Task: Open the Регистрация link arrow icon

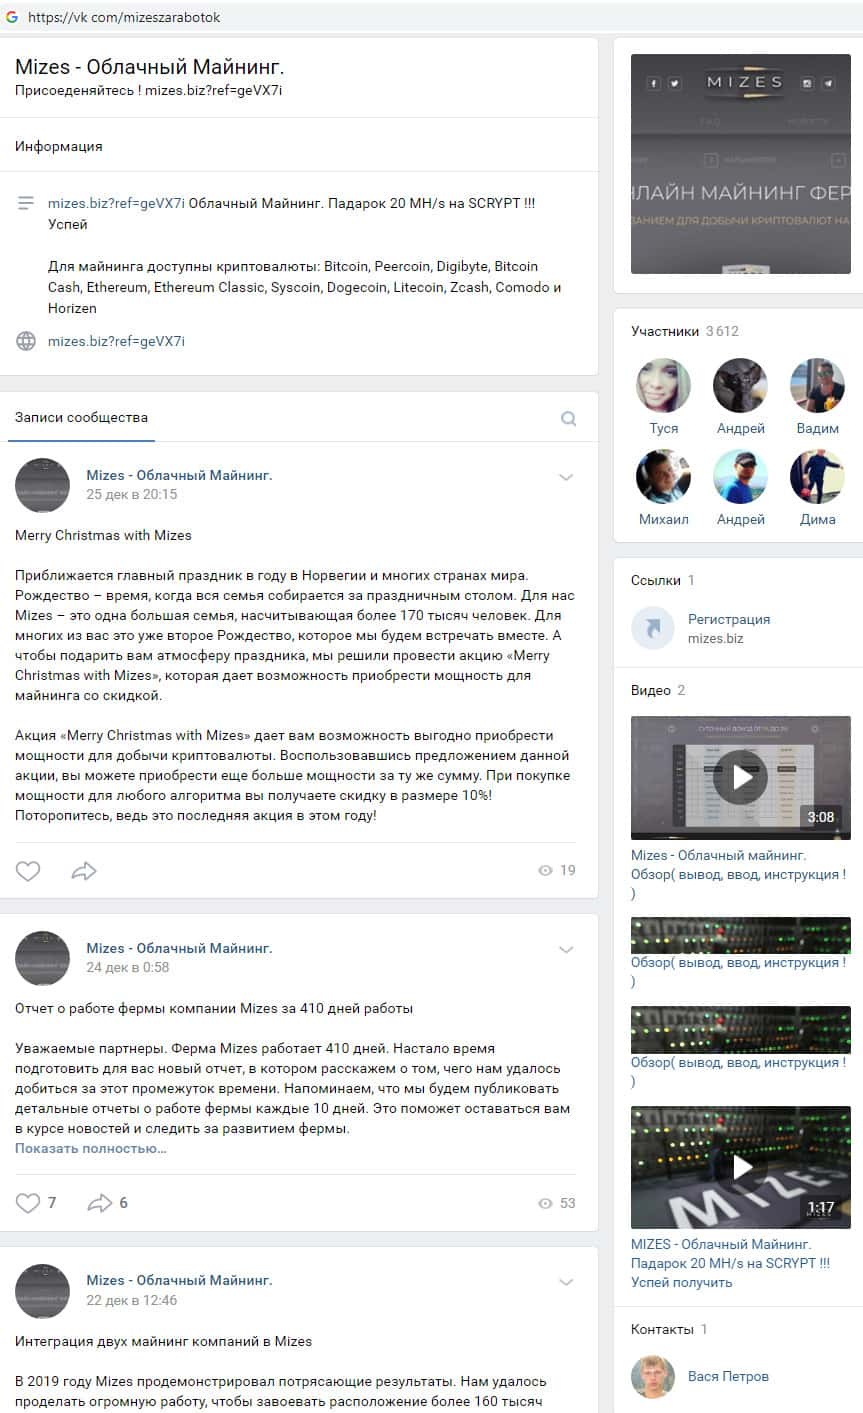Action: tap(652, 628)
